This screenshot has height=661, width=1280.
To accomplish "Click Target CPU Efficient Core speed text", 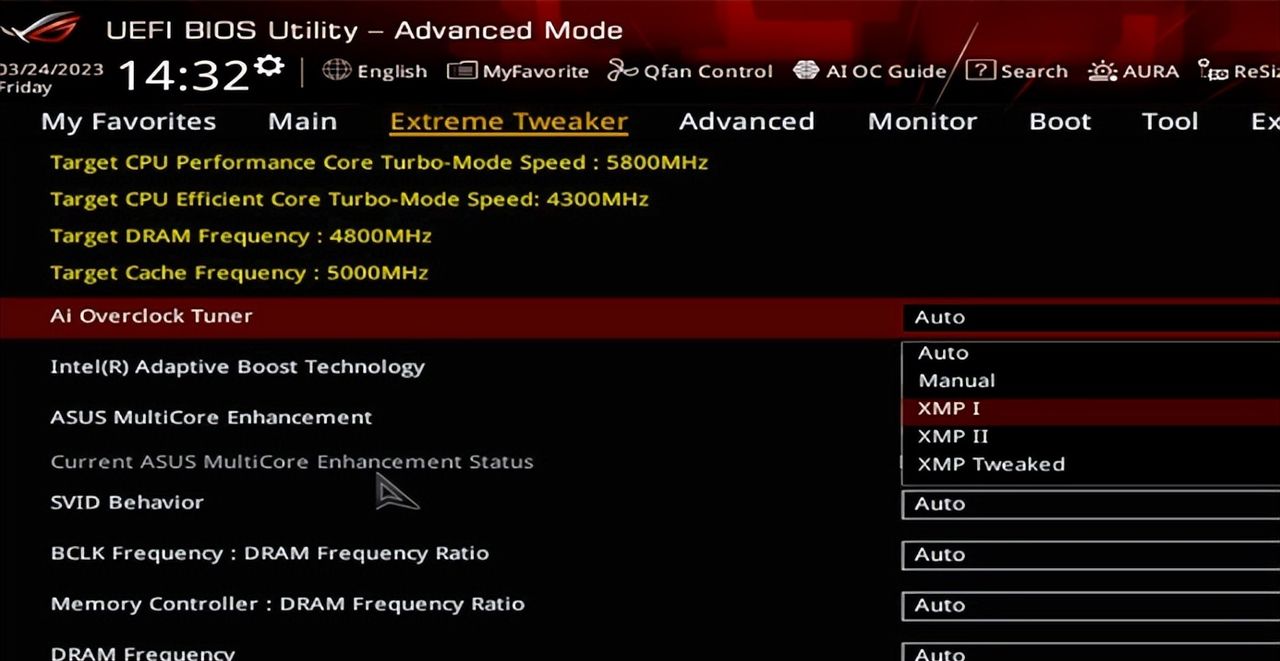I will (x=349, y=199).
